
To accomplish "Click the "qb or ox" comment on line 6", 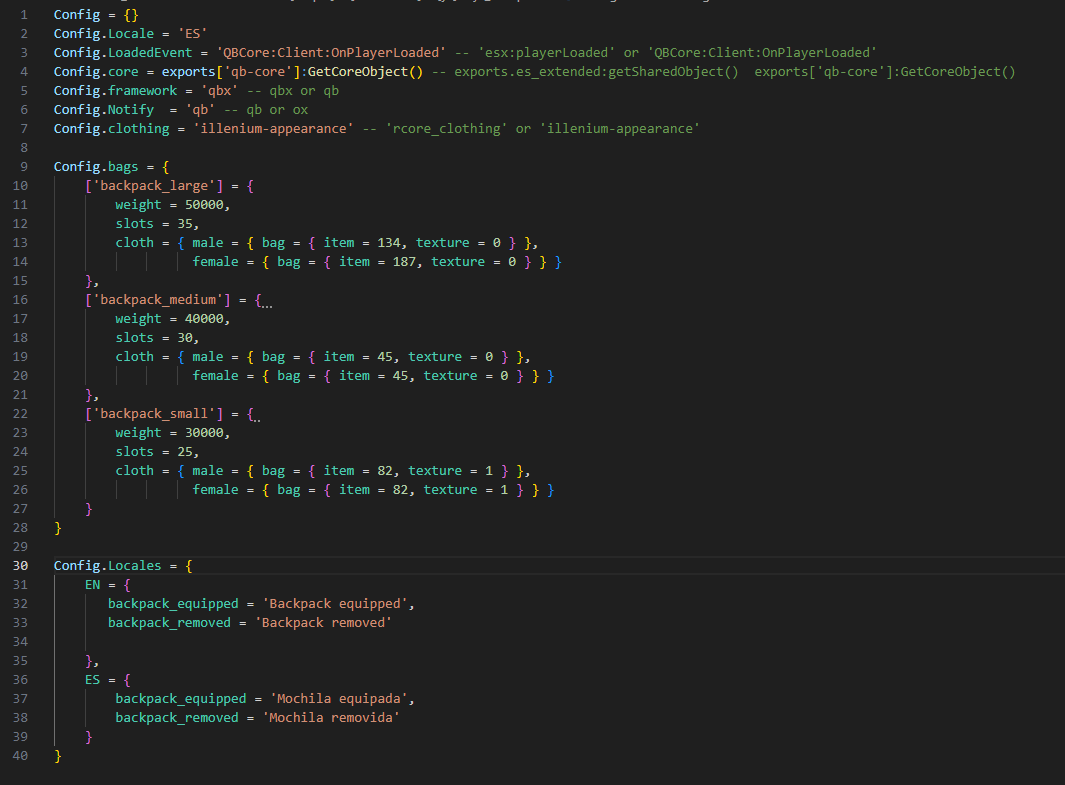I will tap(277, 109).
